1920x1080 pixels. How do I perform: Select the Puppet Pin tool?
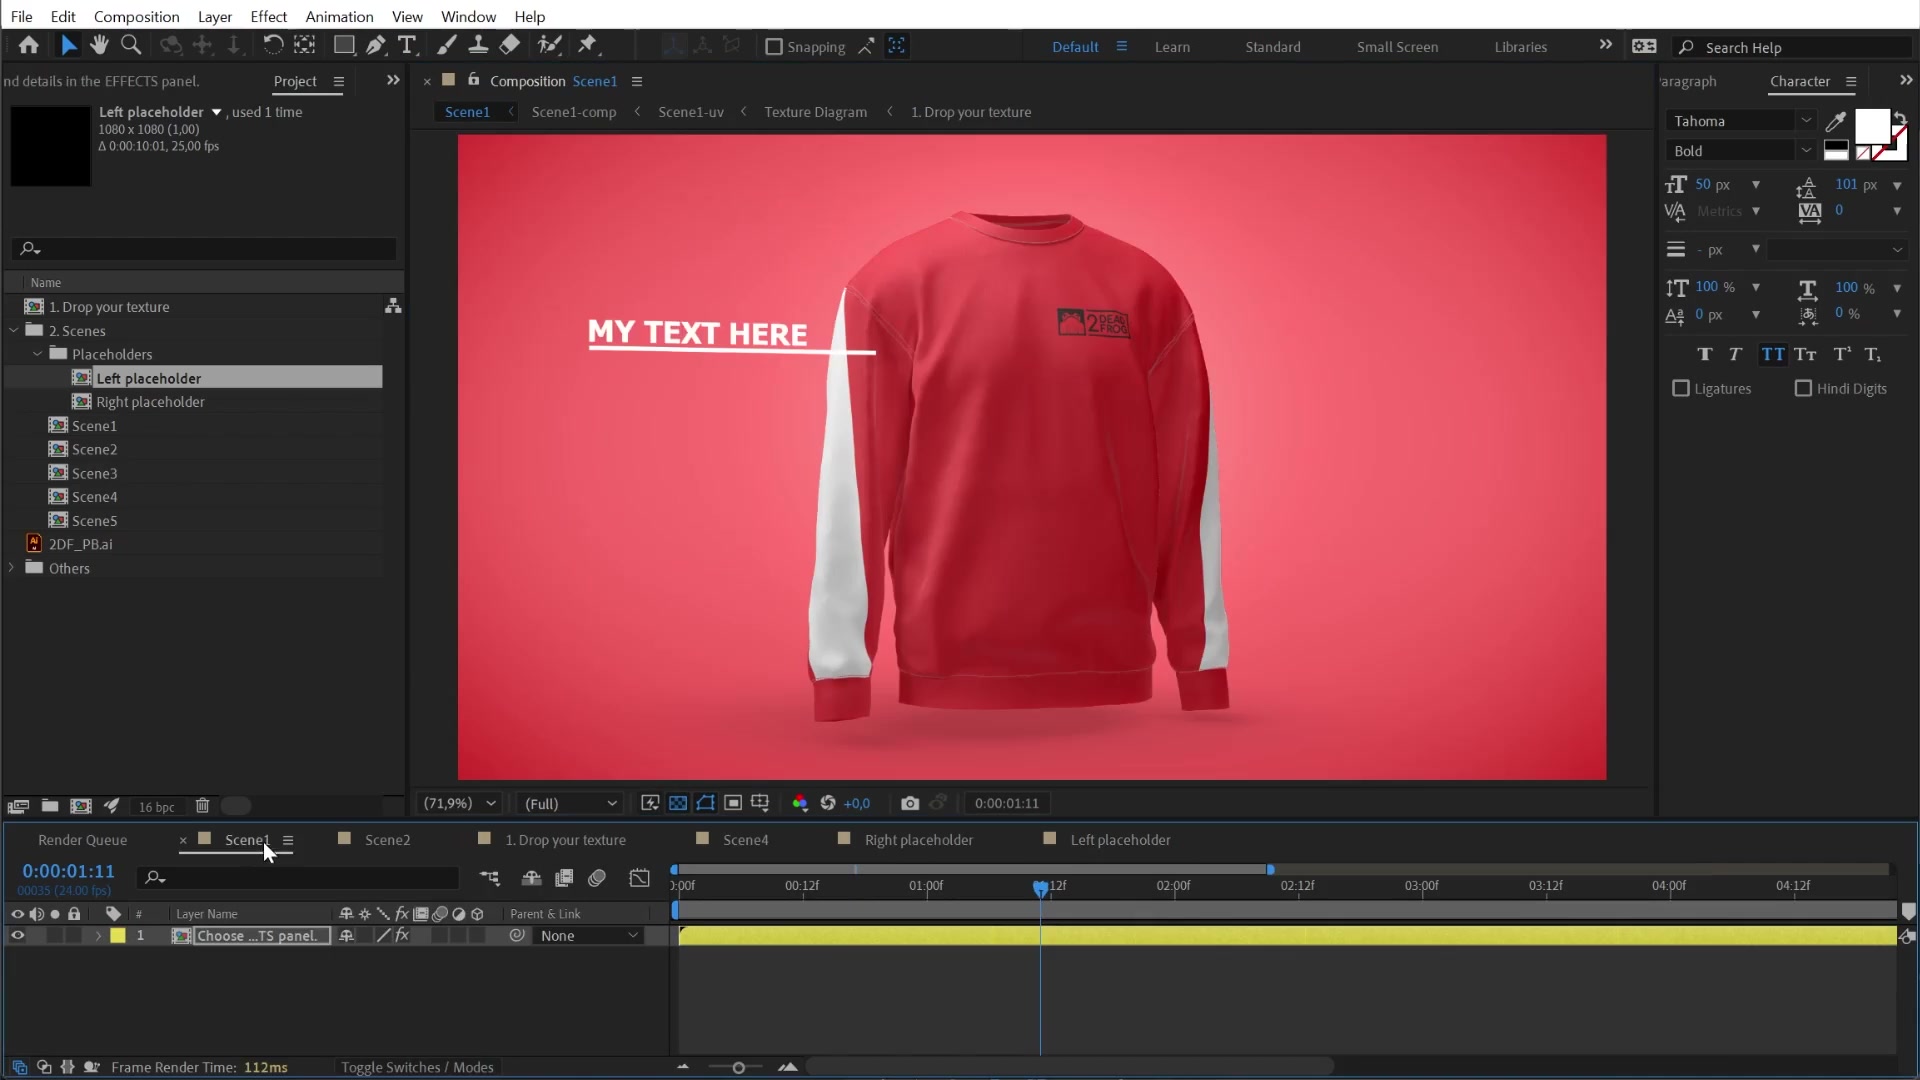point(588,45)
